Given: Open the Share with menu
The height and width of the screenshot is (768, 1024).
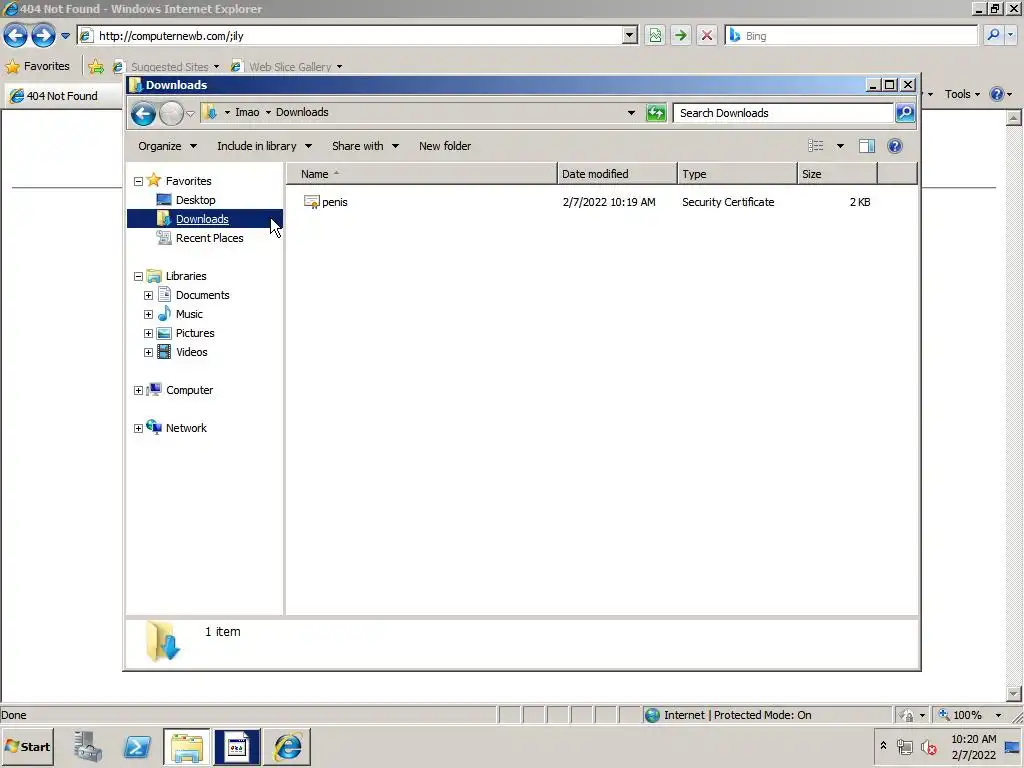Looking at the screenshot, I should (365, 146).
